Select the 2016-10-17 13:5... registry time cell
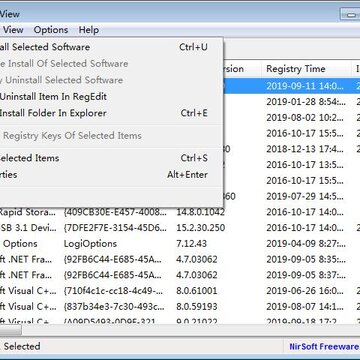 (x=305, y=165)
